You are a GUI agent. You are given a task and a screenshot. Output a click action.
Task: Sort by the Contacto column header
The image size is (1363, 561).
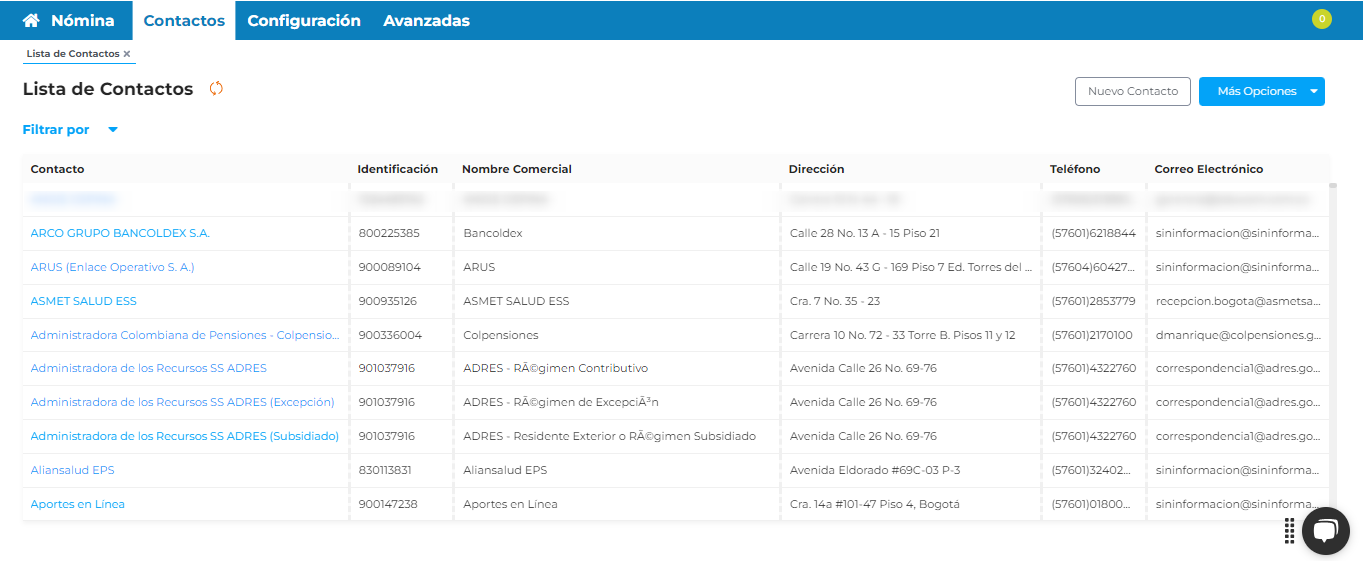click(x=58, y=169)
